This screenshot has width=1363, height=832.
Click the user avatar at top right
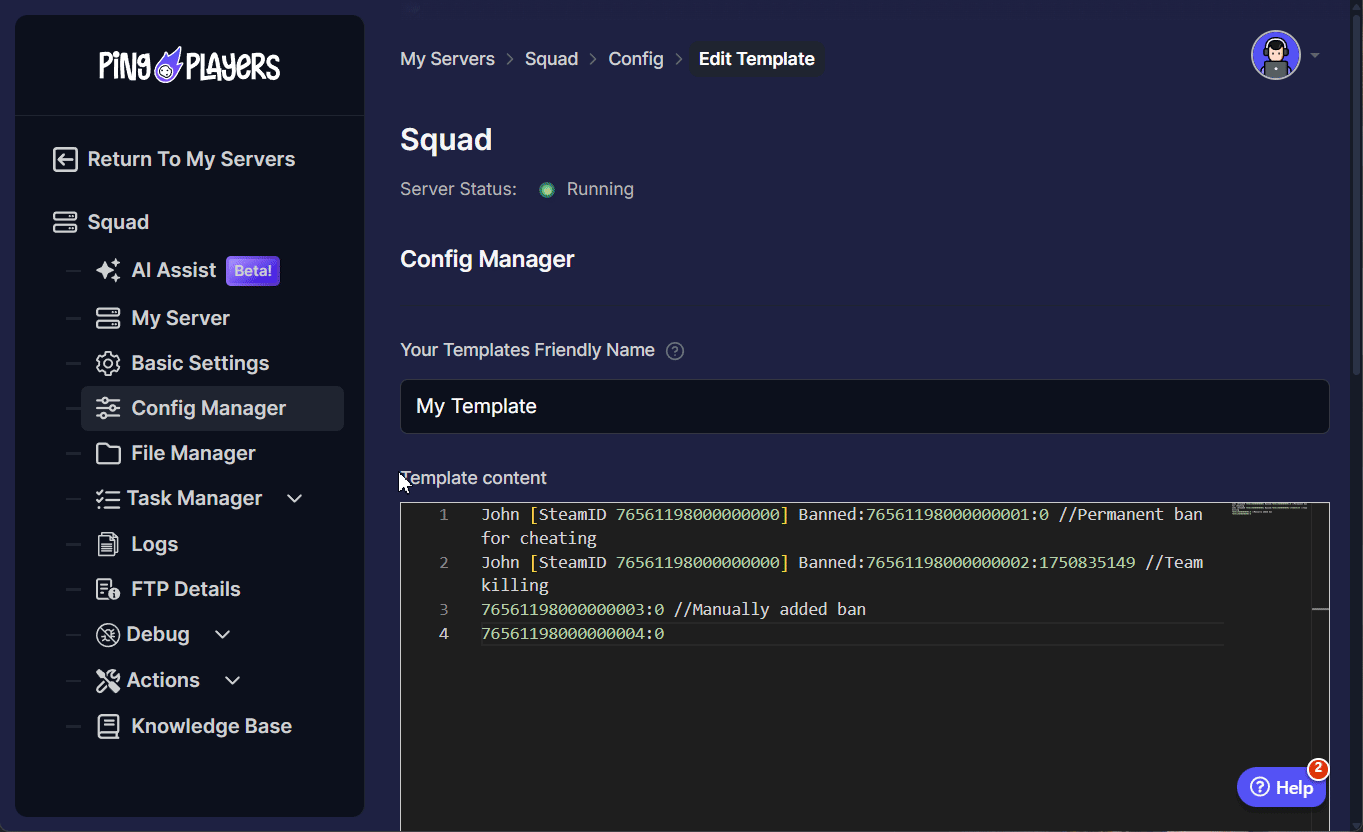point(1276,55)
